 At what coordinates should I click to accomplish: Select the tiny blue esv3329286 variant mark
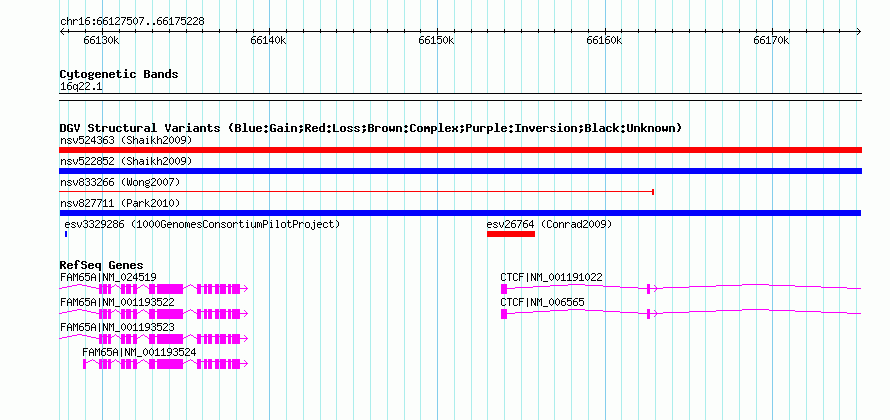[66, 234]
